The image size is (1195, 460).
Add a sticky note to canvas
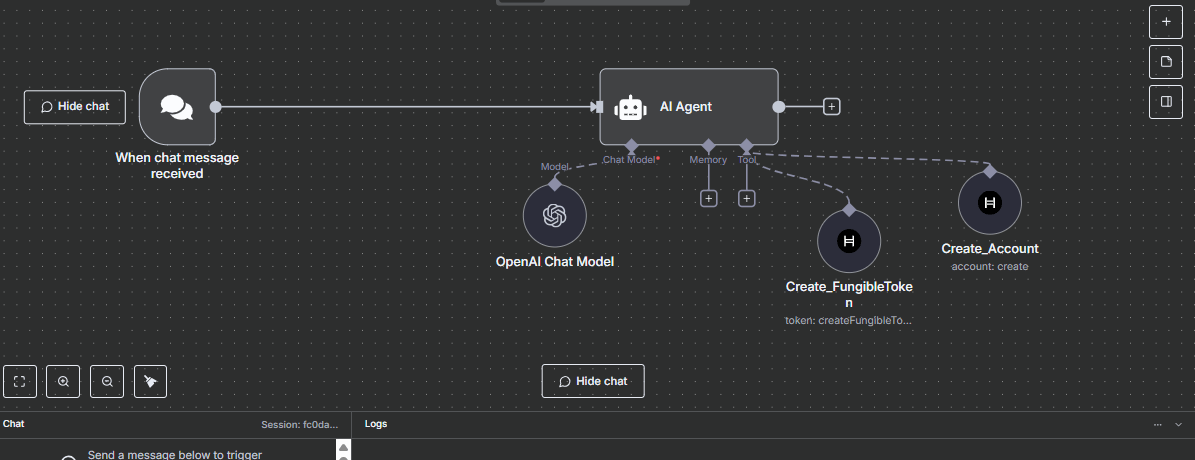tap(1165, 62)
